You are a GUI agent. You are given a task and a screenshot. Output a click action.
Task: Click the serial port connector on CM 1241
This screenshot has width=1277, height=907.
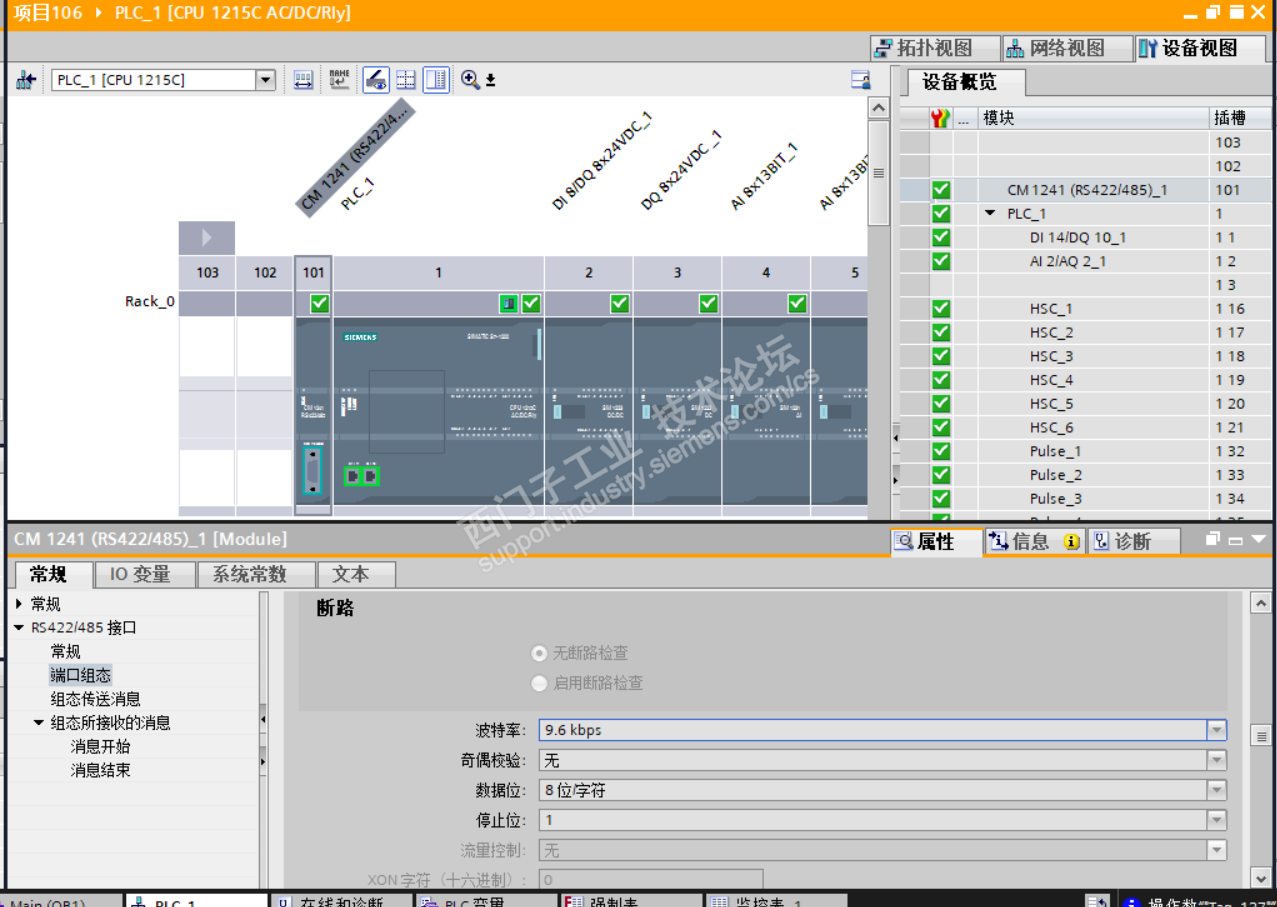pyautogui.click(x=313, y=471)
